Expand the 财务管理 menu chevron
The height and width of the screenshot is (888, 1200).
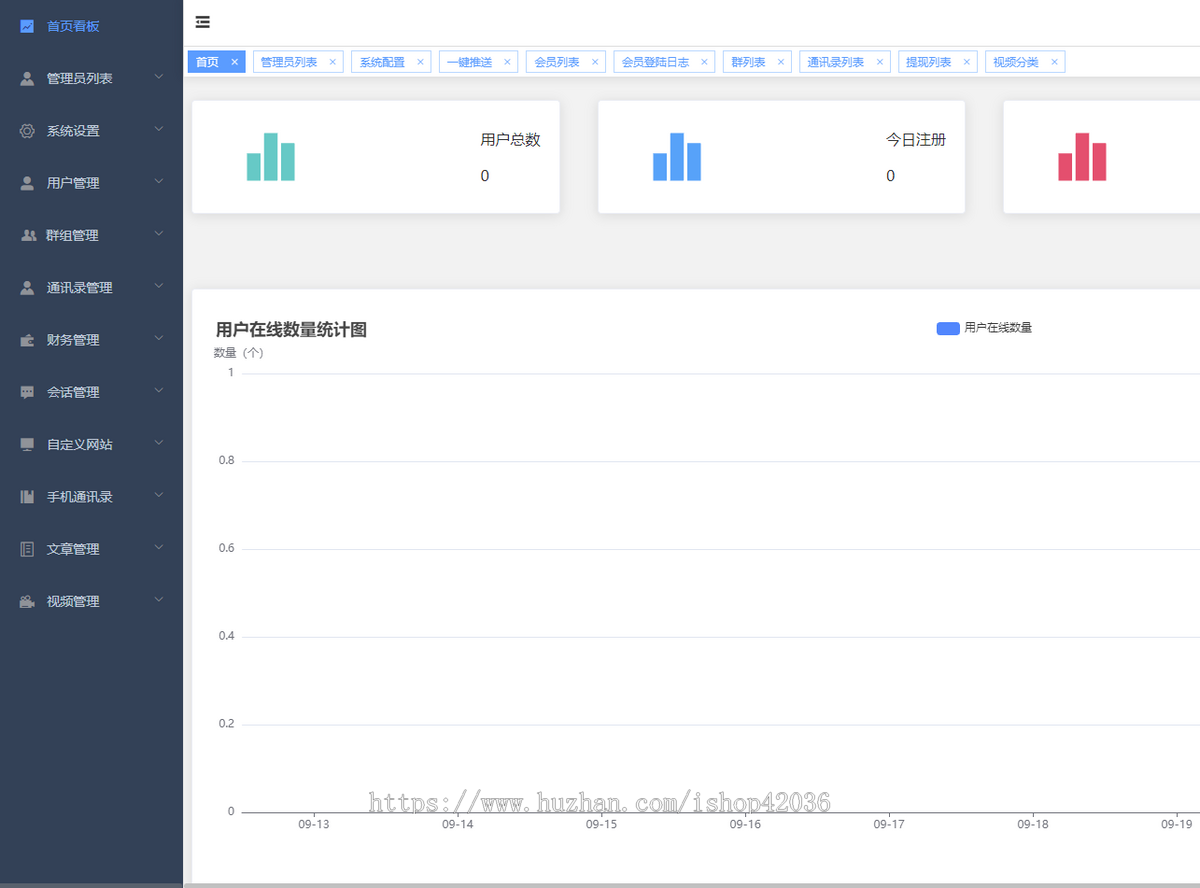point(159,338)
